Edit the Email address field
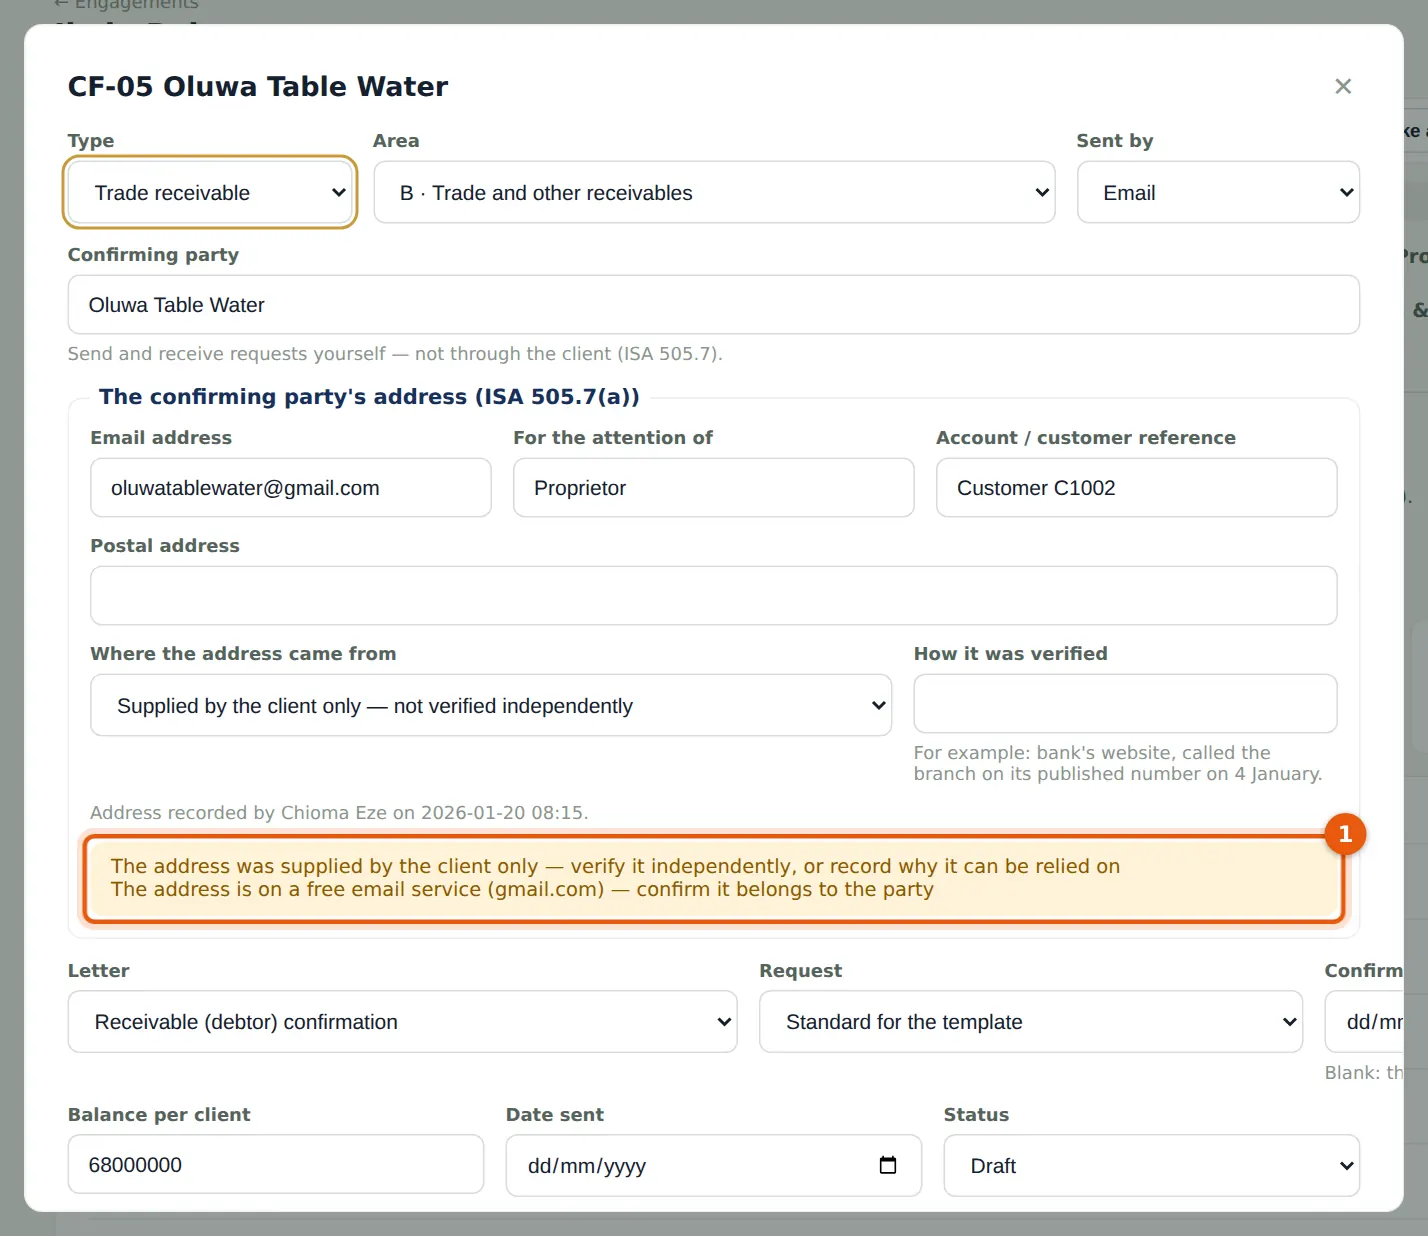Viewport: 1428px width, 1236px height. 291,488
